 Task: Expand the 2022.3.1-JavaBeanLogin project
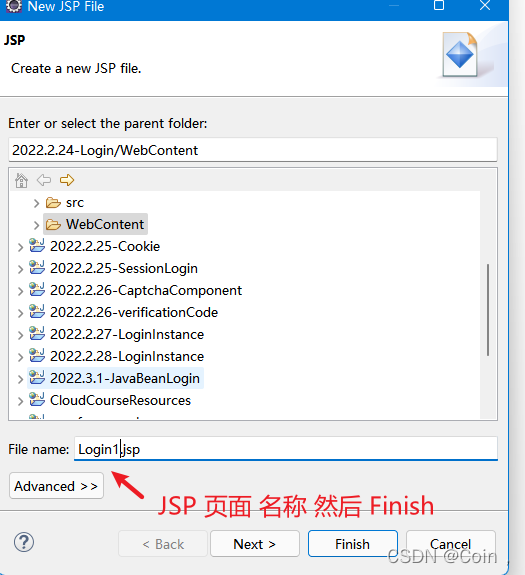(x=20, y=379)
